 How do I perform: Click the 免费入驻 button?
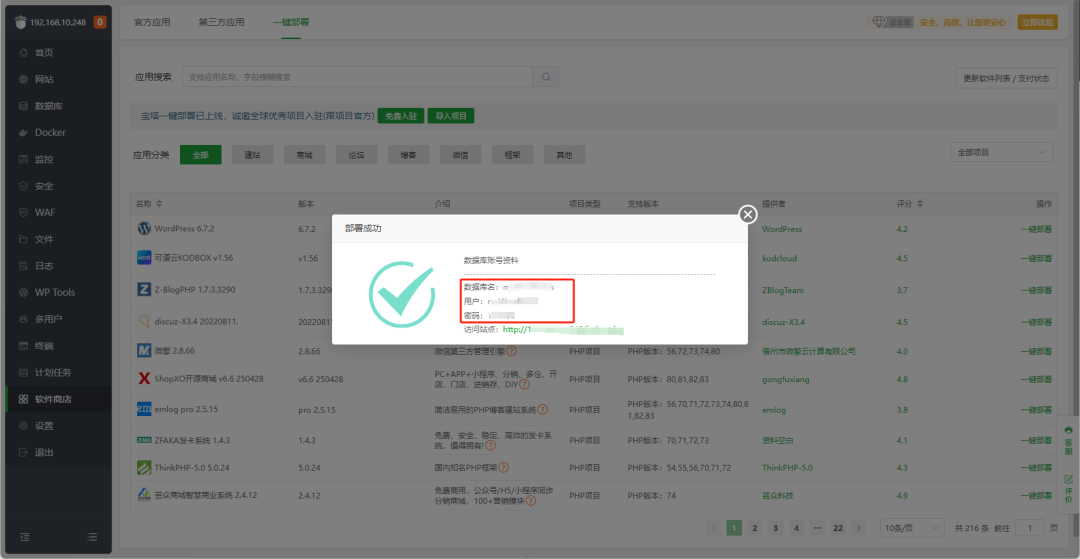pos(401,116)
